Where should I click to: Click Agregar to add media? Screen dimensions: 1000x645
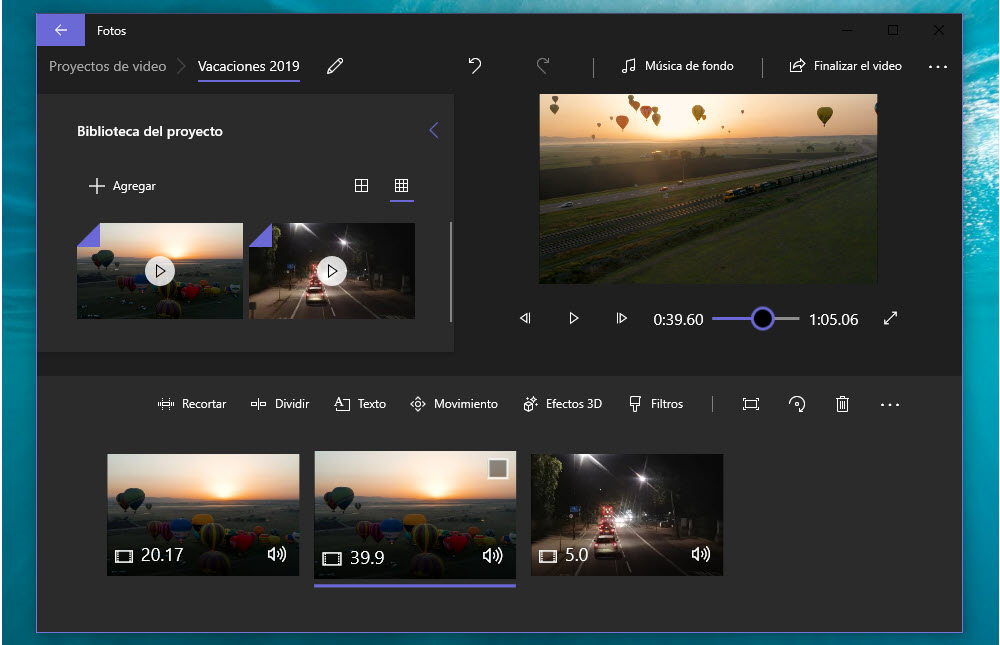[x=122, y=186]
